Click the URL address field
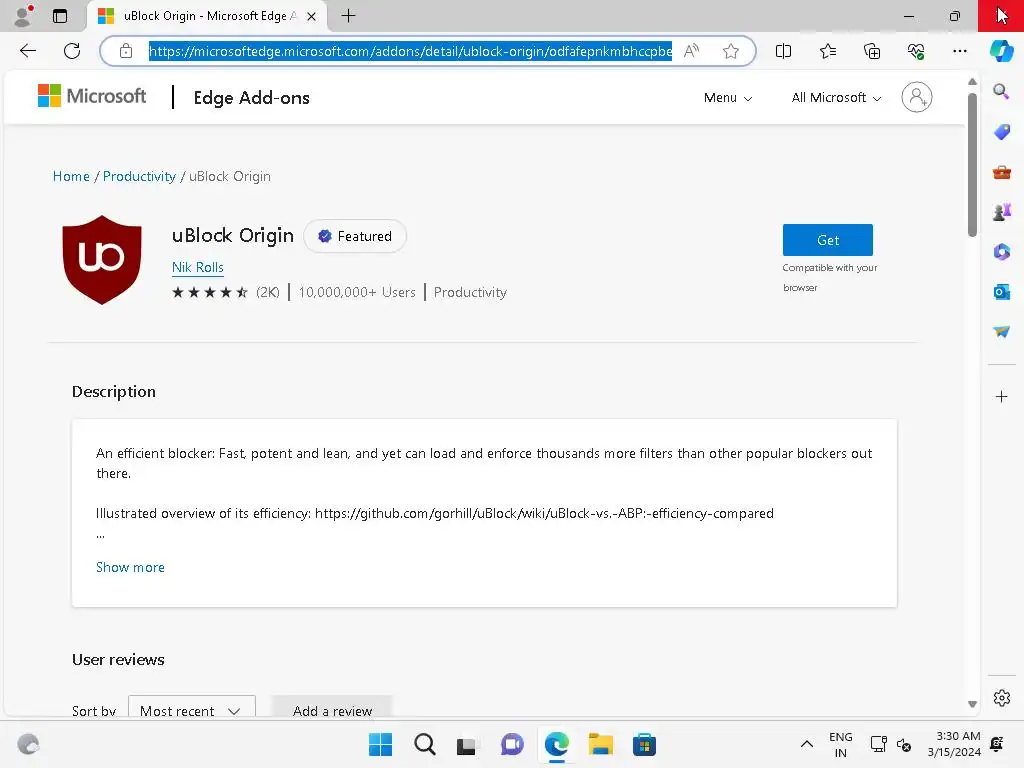Viewport: 1024px width, 768px height. (410, 51)
